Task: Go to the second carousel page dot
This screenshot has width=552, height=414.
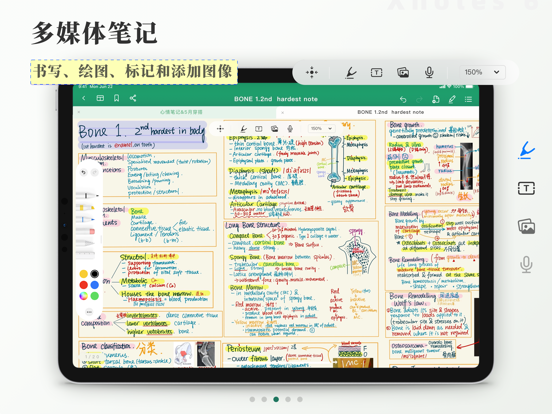Action: tap(264, 399)
